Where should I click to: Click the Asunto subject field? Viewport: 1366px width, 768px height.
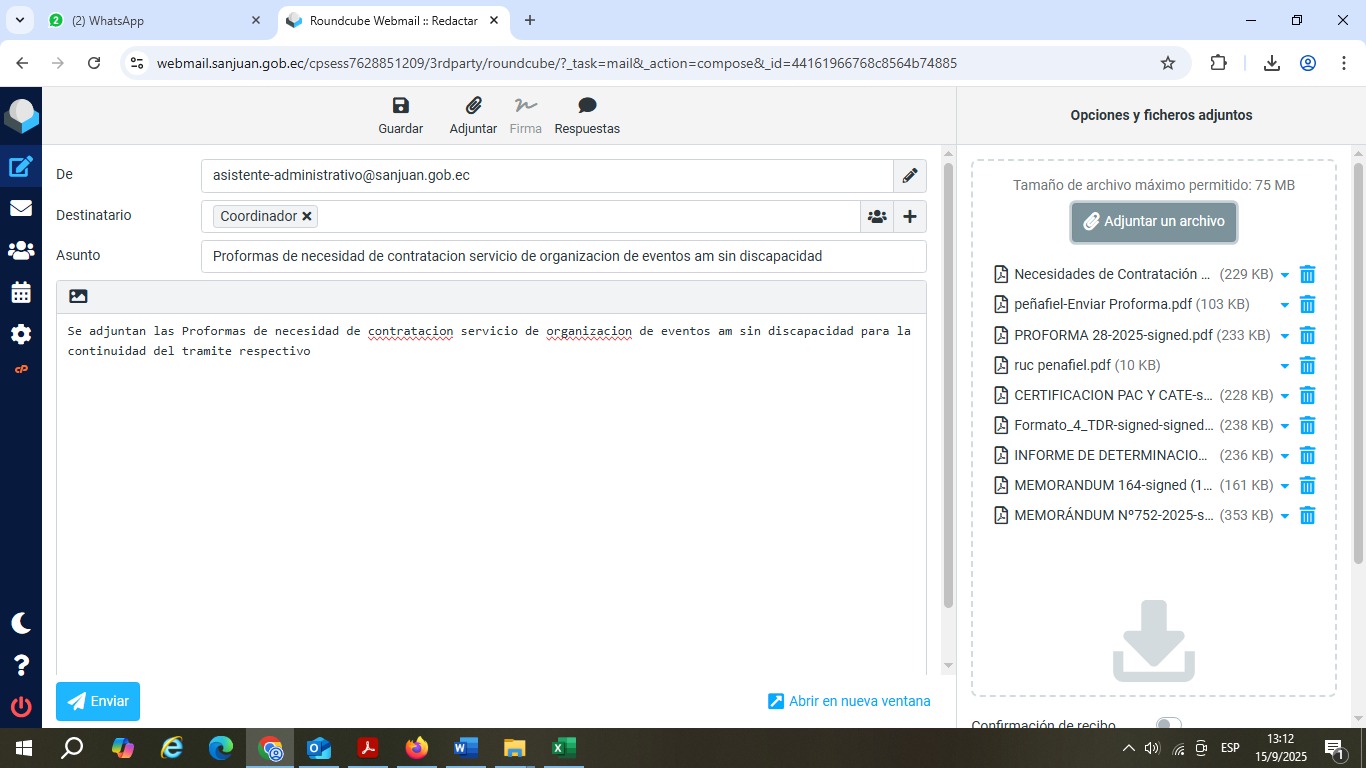[563, 256]
